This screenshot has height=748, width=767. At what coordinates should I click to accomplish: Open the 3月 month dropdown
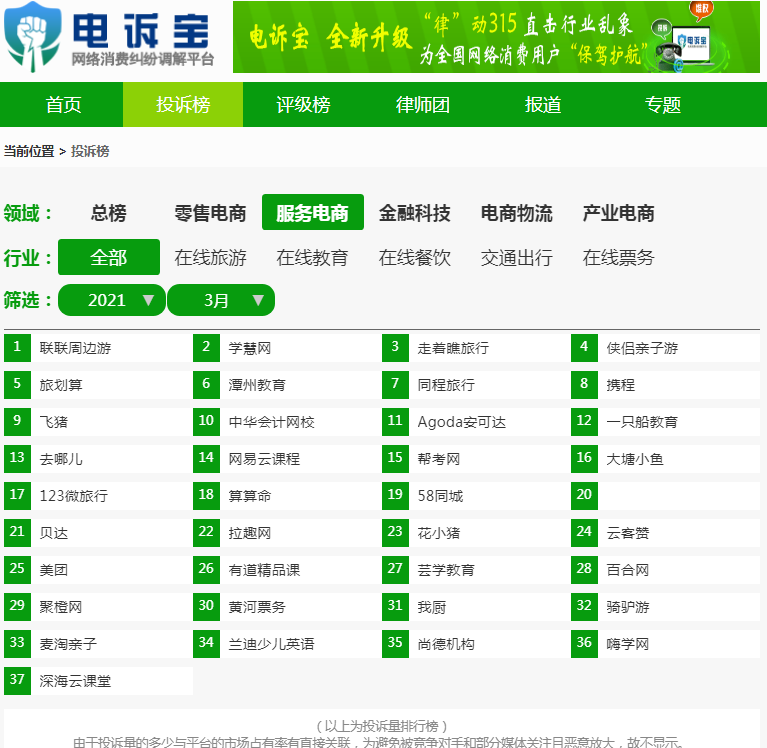(221, 300)
